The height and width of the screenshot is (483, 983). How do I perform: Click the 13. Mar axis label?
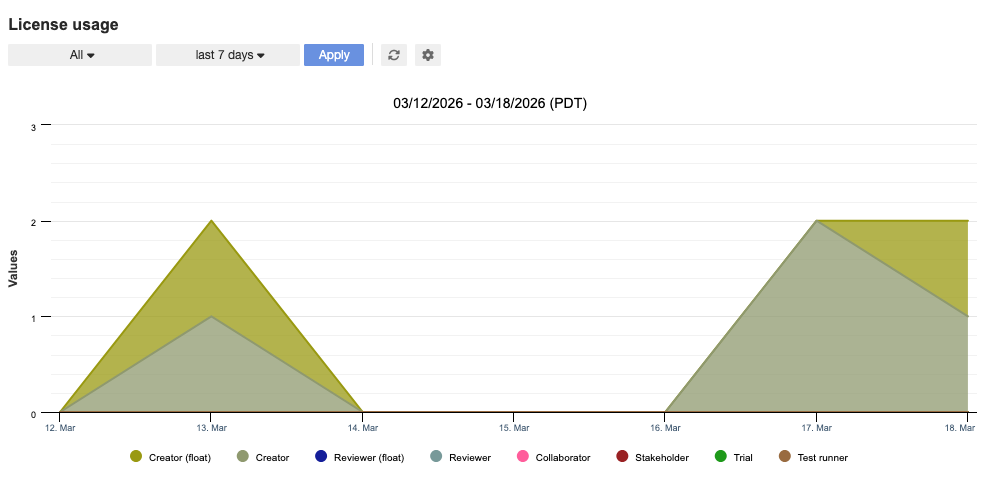tap(212, 428)
